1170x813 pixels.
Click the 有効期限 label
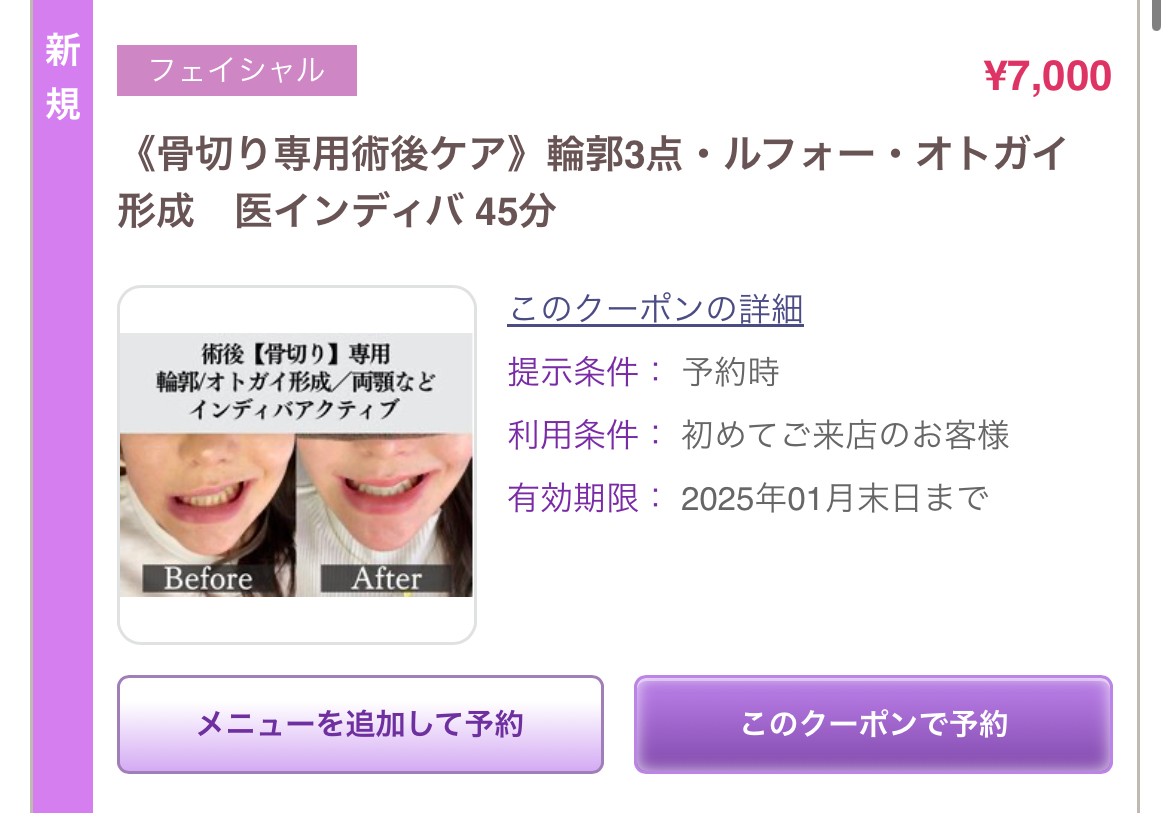[x=573, y=498]
